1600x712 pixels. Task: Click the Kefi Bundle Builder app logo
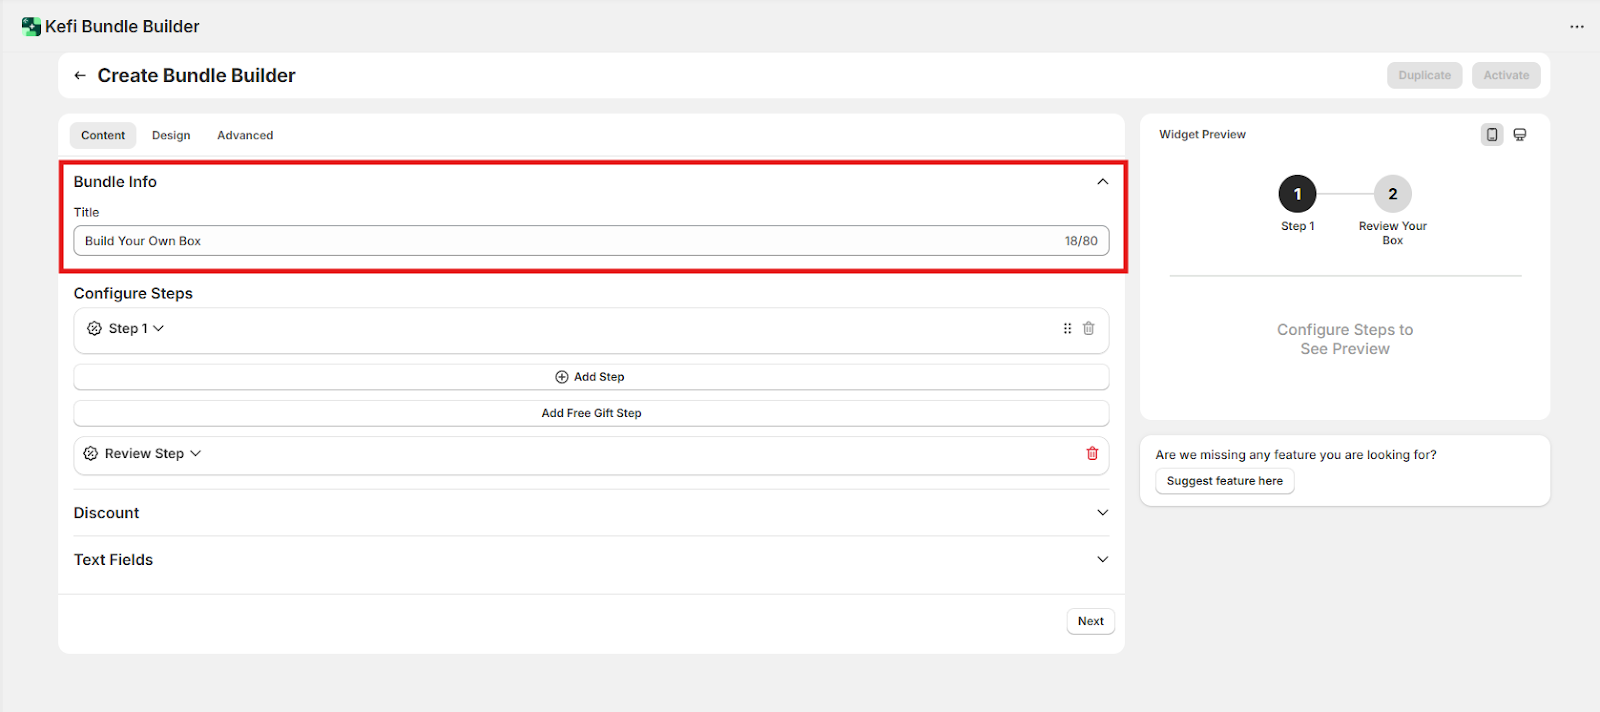[x=31, y=27]
